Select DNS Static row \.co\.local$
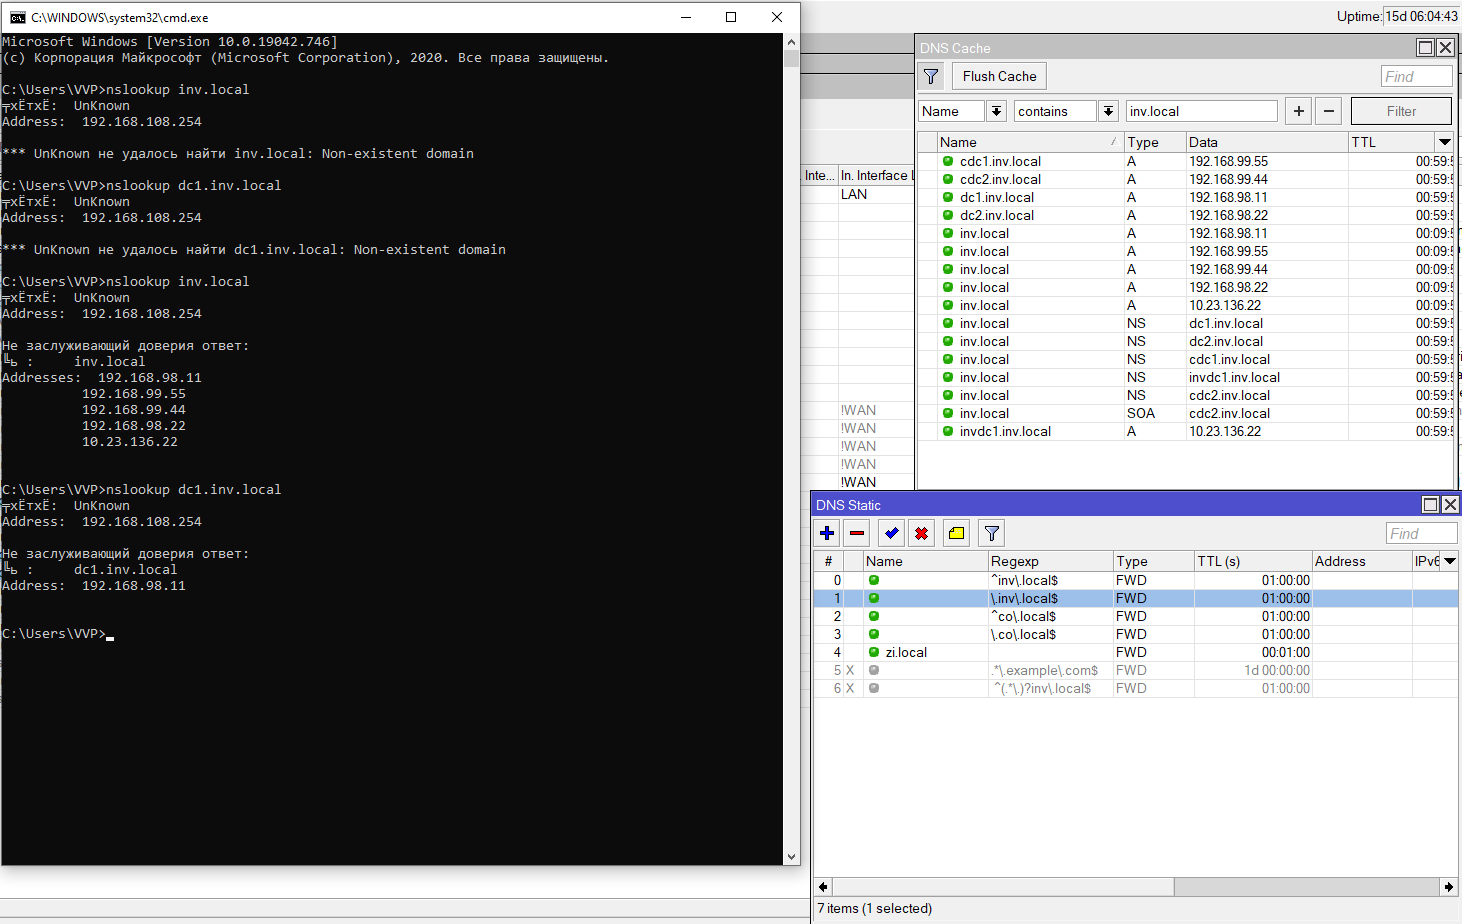1462x924 pixels. click(x=1136, y=634)
